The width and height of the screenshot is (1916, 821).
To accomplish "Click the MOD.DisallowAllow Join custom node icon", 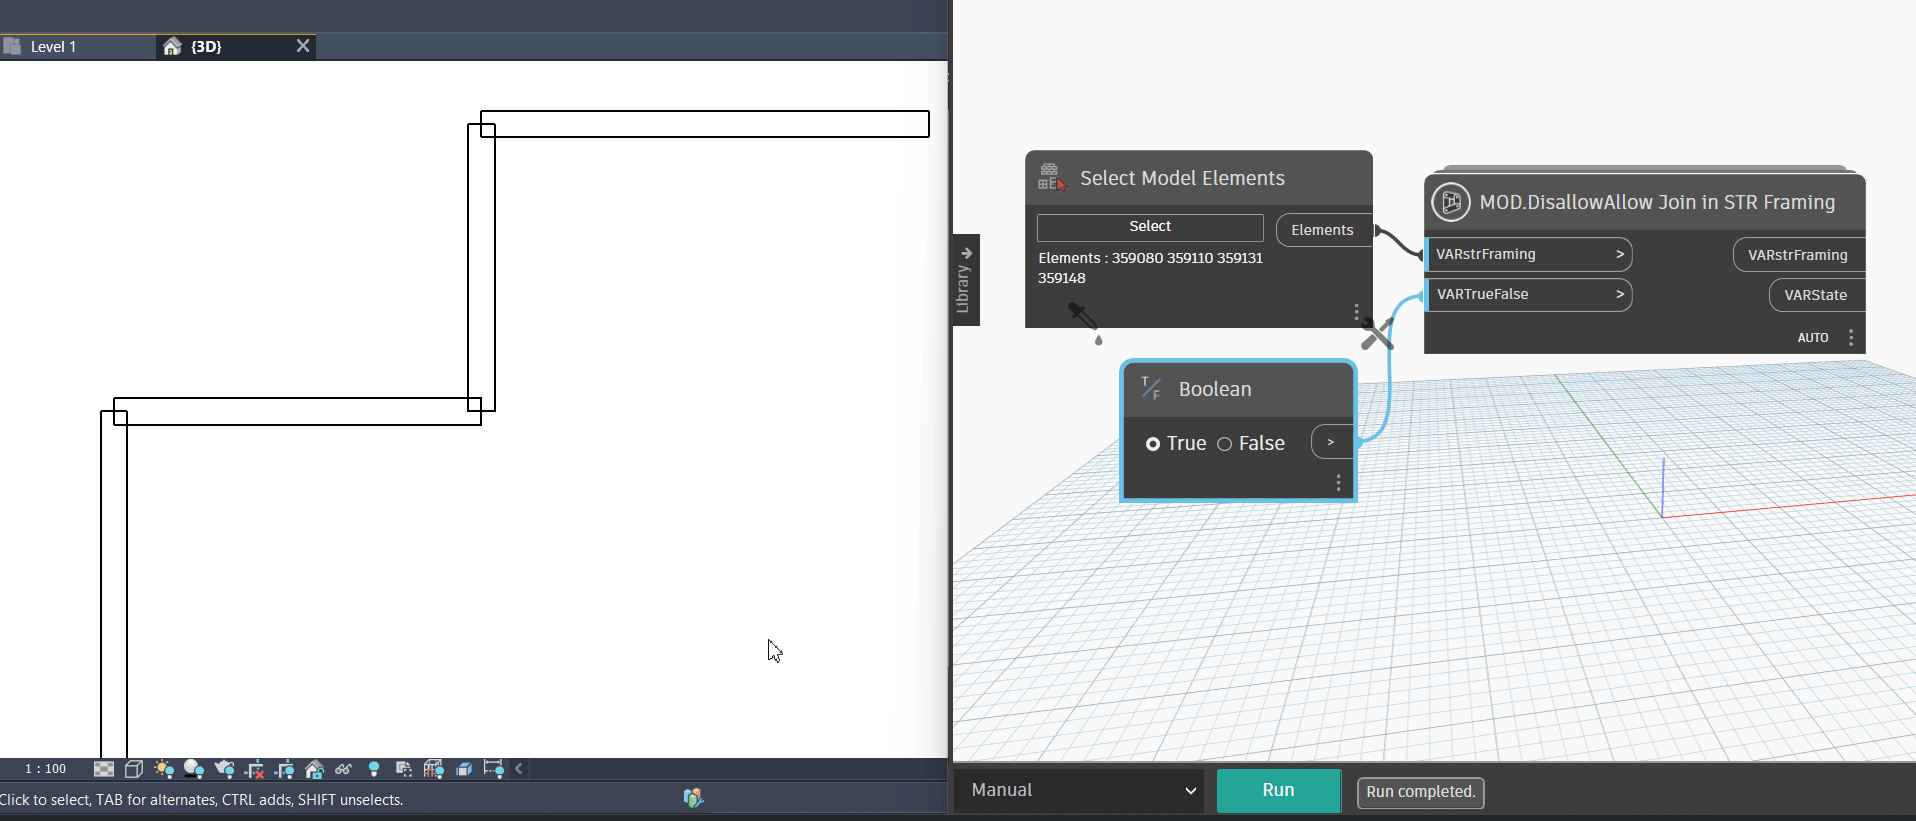I will [x=1451, y=202].
